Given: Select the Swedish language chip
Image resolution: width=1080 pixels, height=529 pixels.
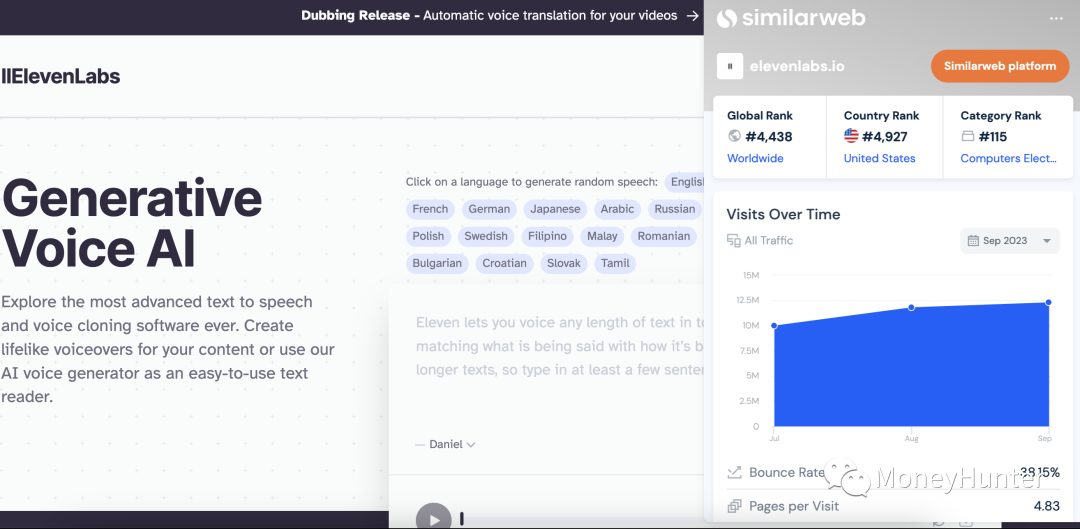Looking at the screenshot, I should pyautogui.click(x=486, y=236).
